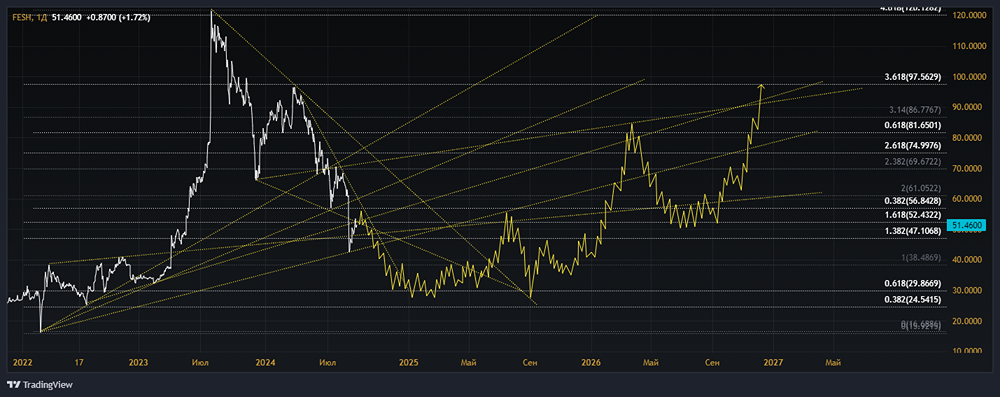Click the TradingView logo

(x=40, y=385)
